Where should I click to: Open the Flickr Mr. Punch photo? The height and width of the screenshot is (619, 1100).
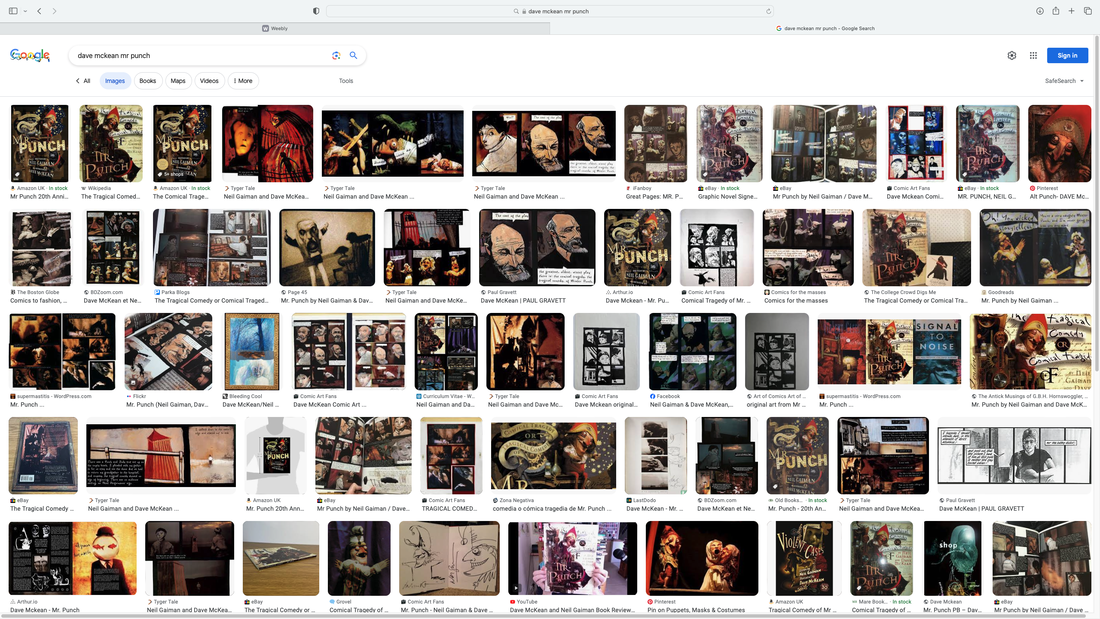[168, 352]
